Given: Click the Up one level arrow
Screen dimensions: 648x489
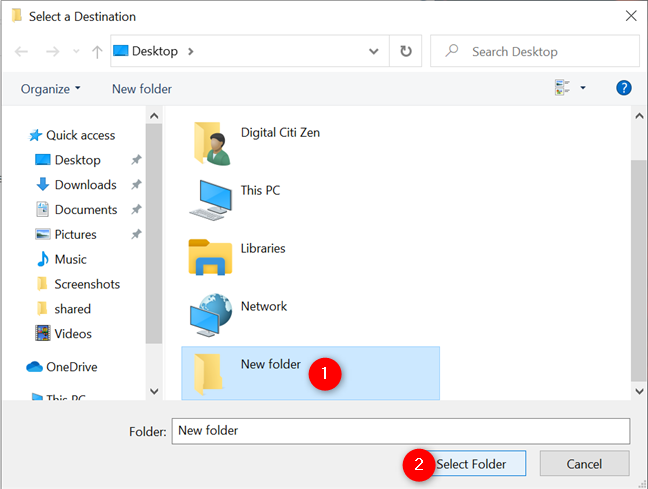Looking at the screenshot, I should (97, 51).
